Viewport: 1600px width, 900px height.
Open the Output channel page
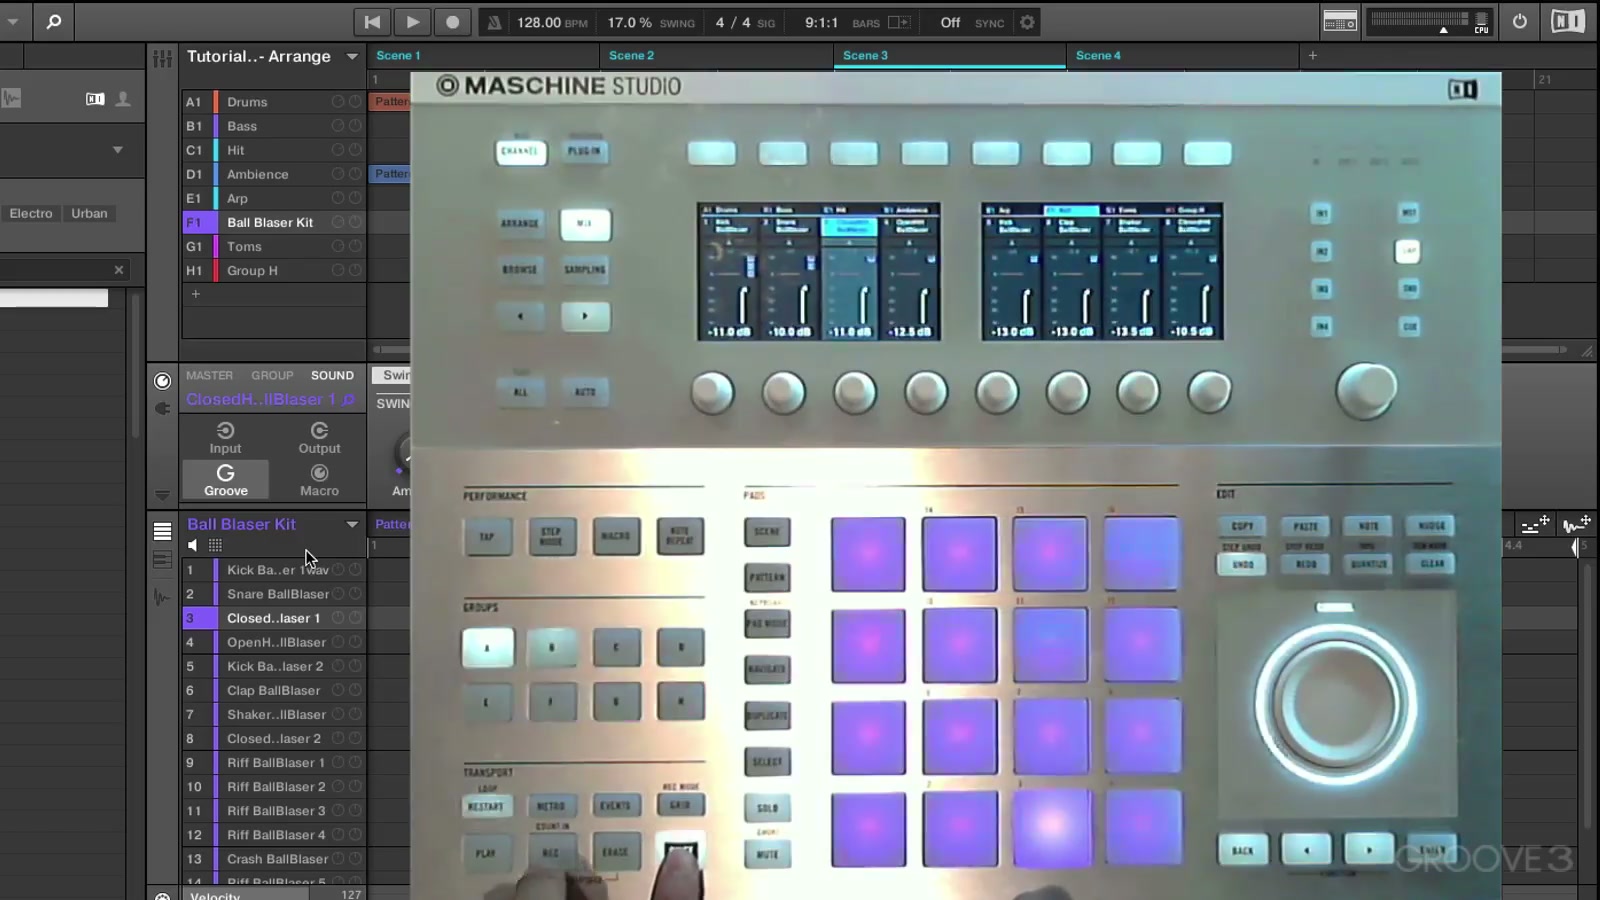(319, 438)
